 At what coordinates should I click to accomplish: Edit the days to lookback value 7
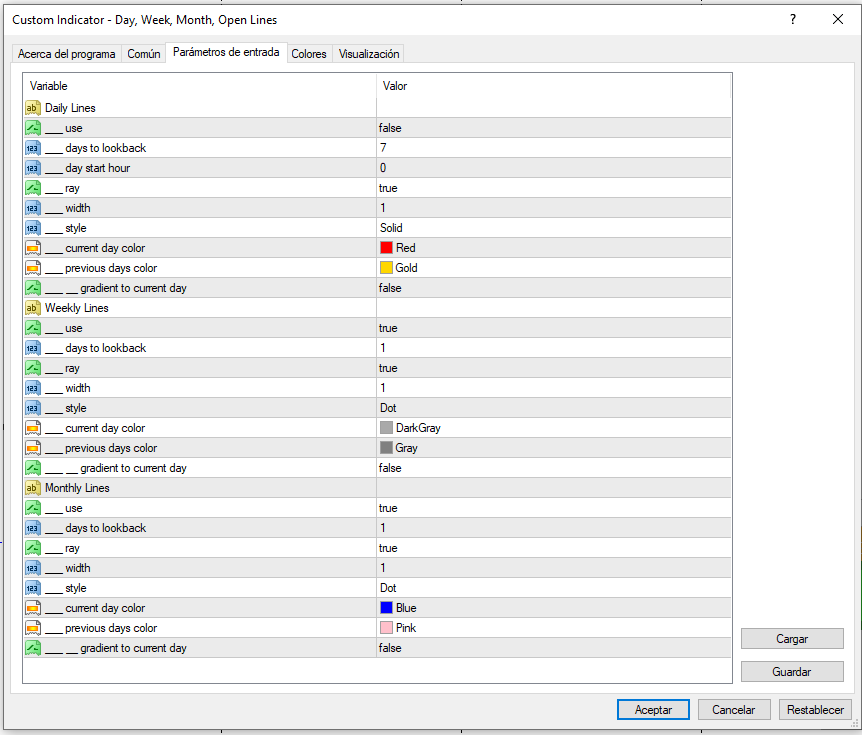(554, 148)
